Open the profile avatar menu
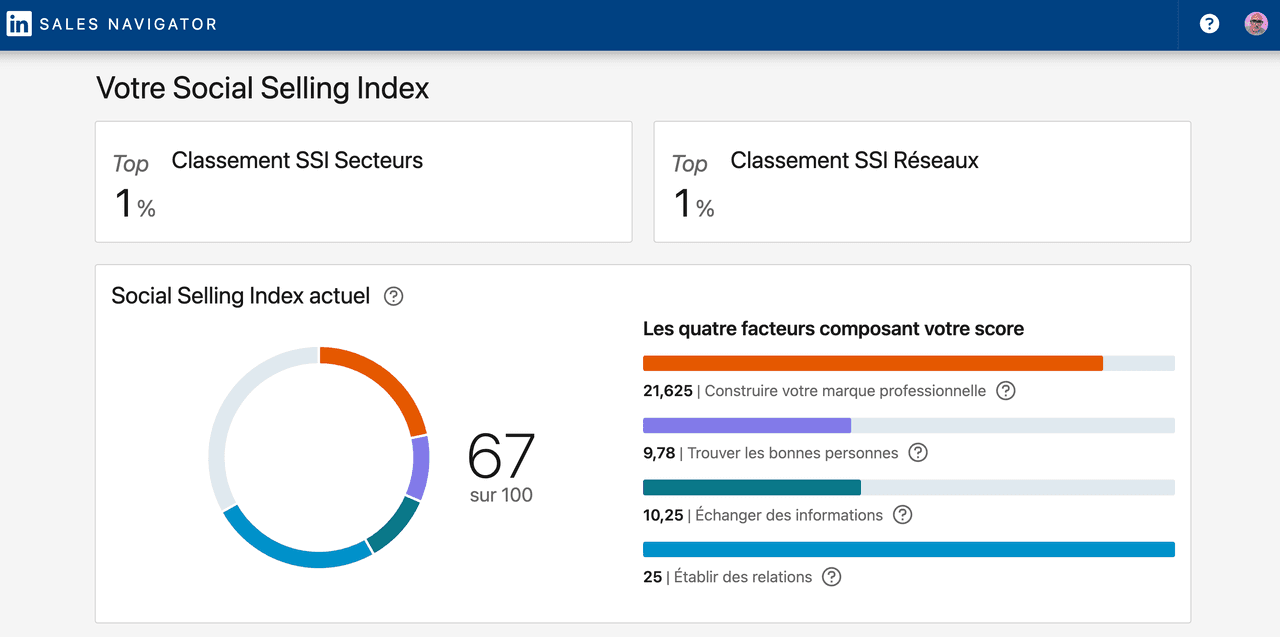Viewport: 1280px width, 637px height. point(1256,24)
